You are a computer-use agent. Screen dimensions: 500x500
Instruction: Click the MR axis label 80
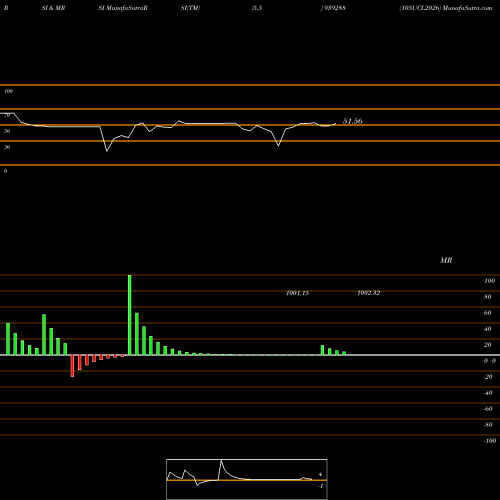(488, 297)
